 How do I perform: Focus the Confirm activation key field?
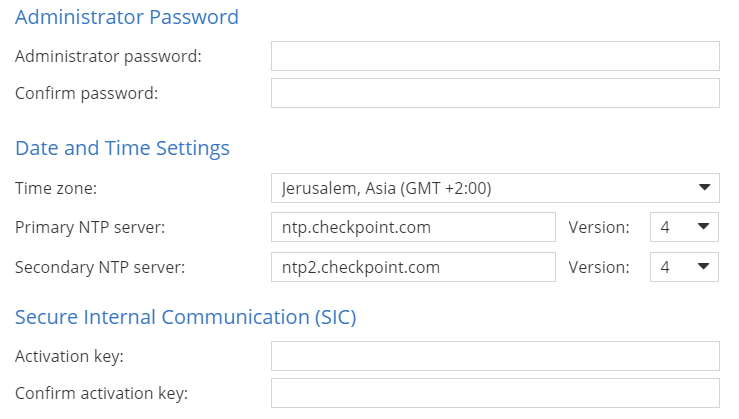[x=495, y=393]
